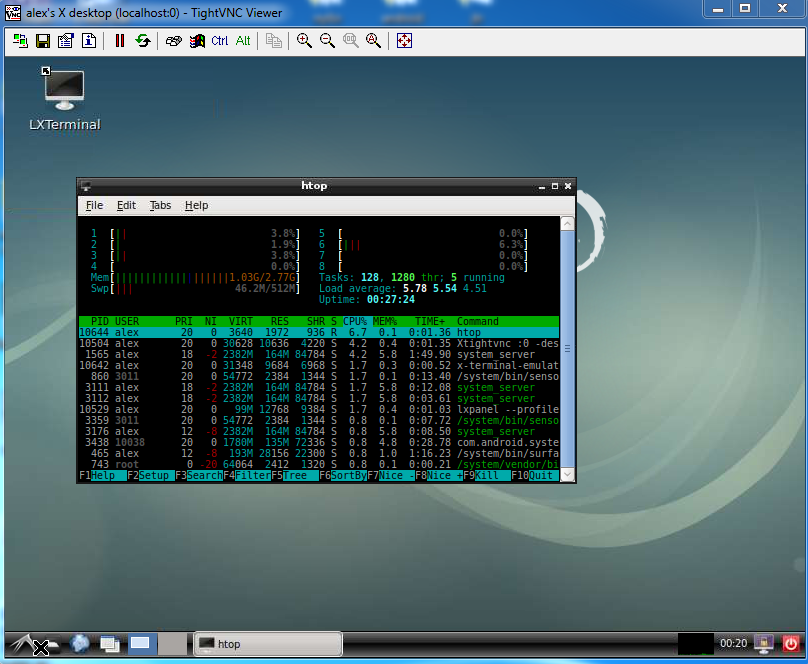This screenshot has height=664, width=808.
Task: Switch to the second (gray) desktop in the pager
Action: 172,644
